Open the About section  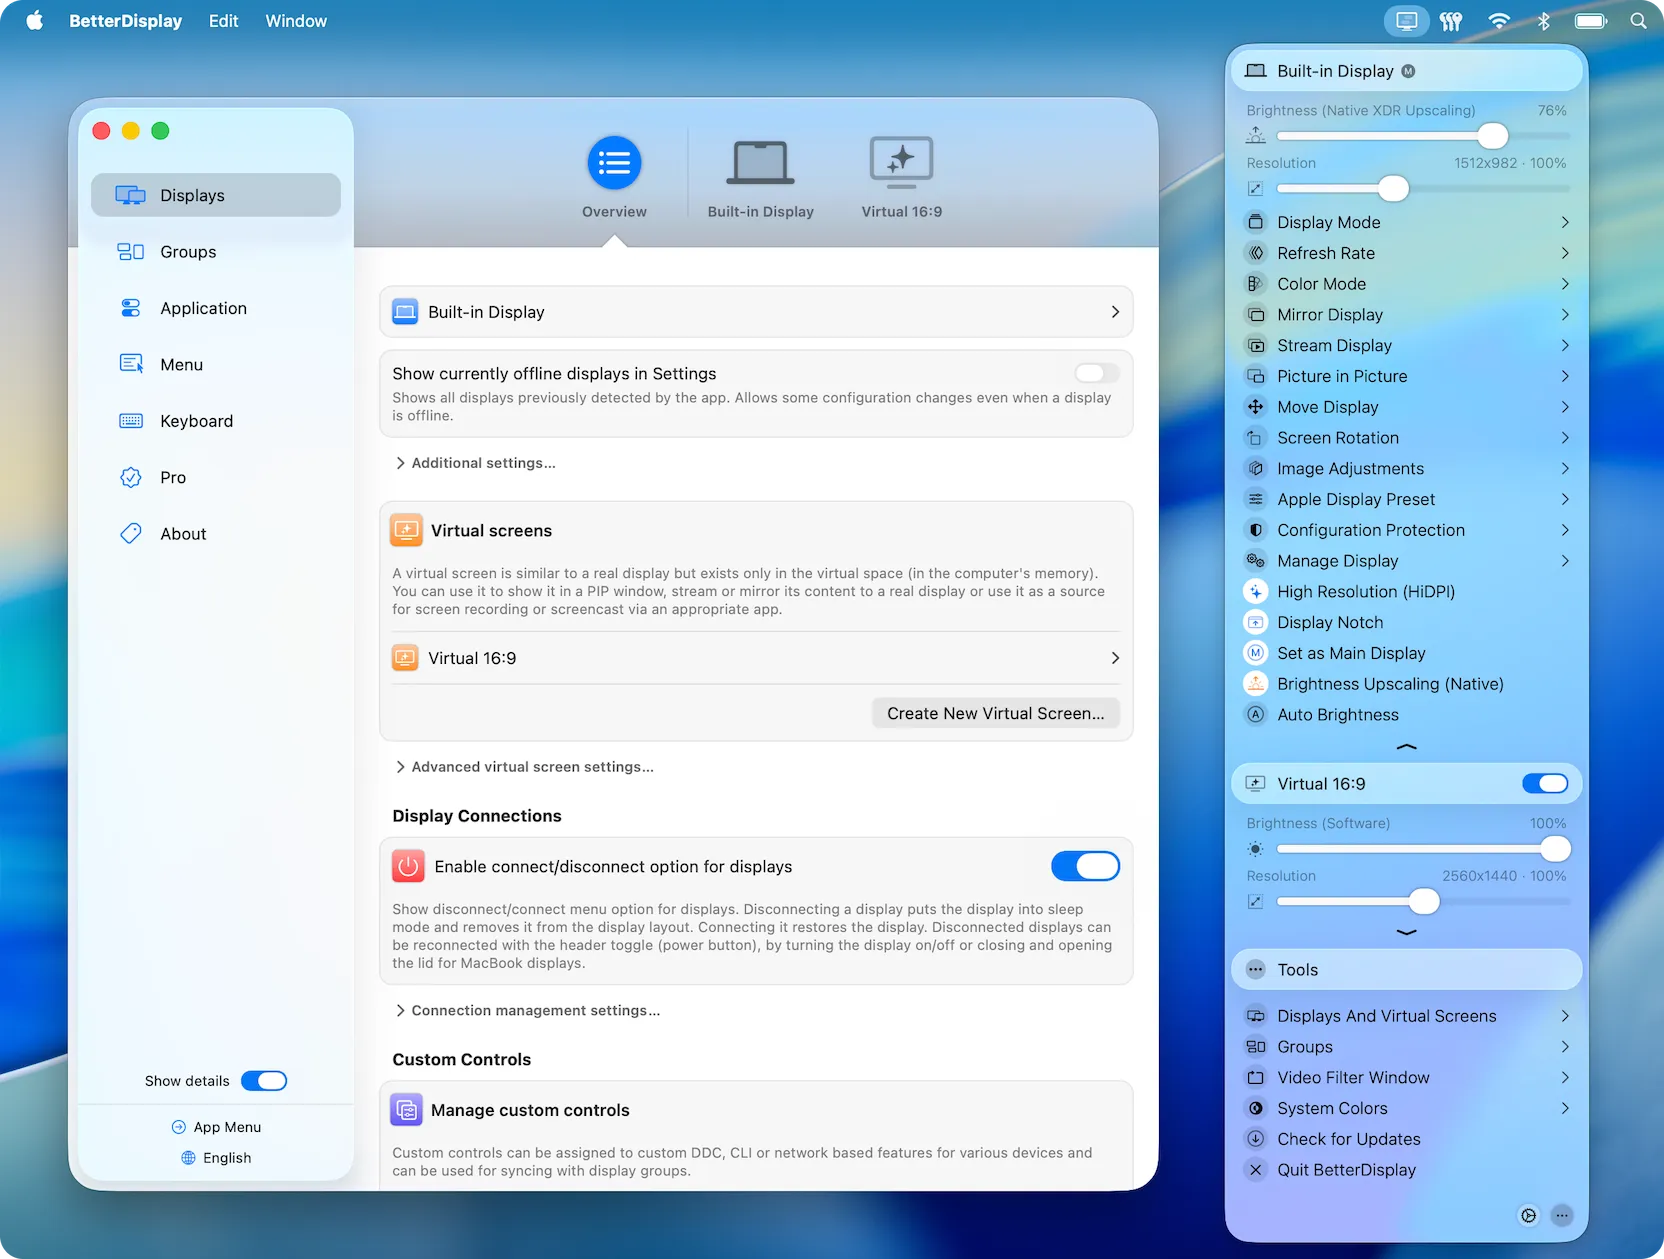pyautogui.click(x=183, y=533)
